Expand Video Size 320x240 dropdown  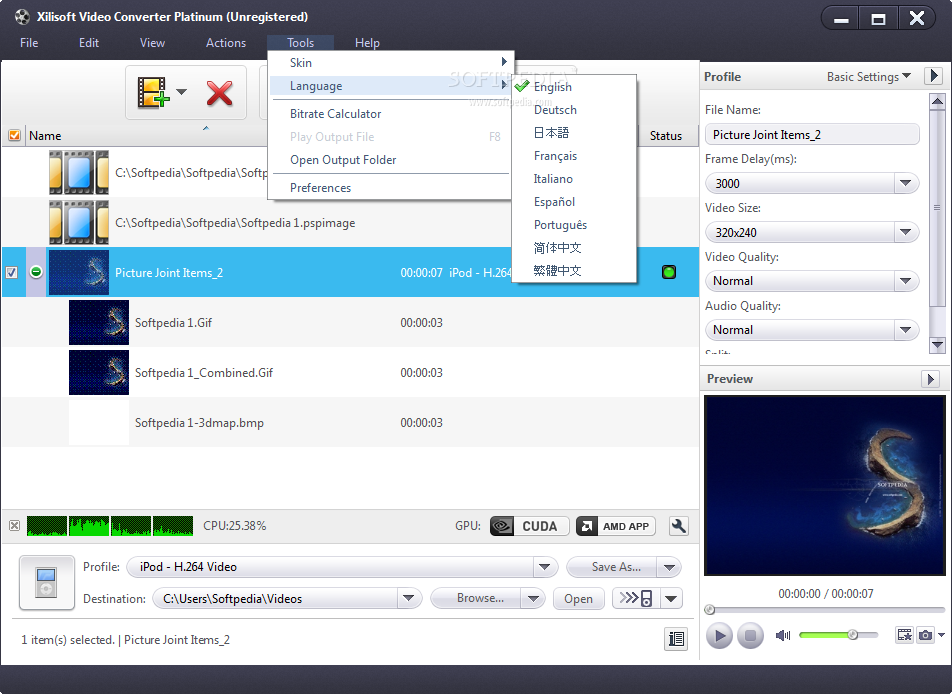(905, 232)
